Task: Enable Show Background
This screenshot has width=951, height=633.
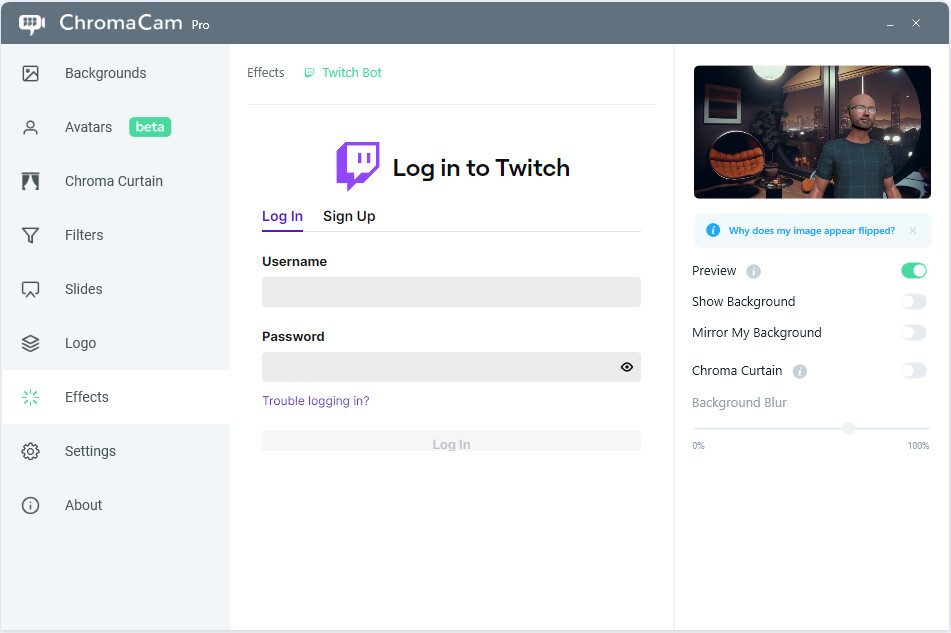Action: (x=913, y=301)
